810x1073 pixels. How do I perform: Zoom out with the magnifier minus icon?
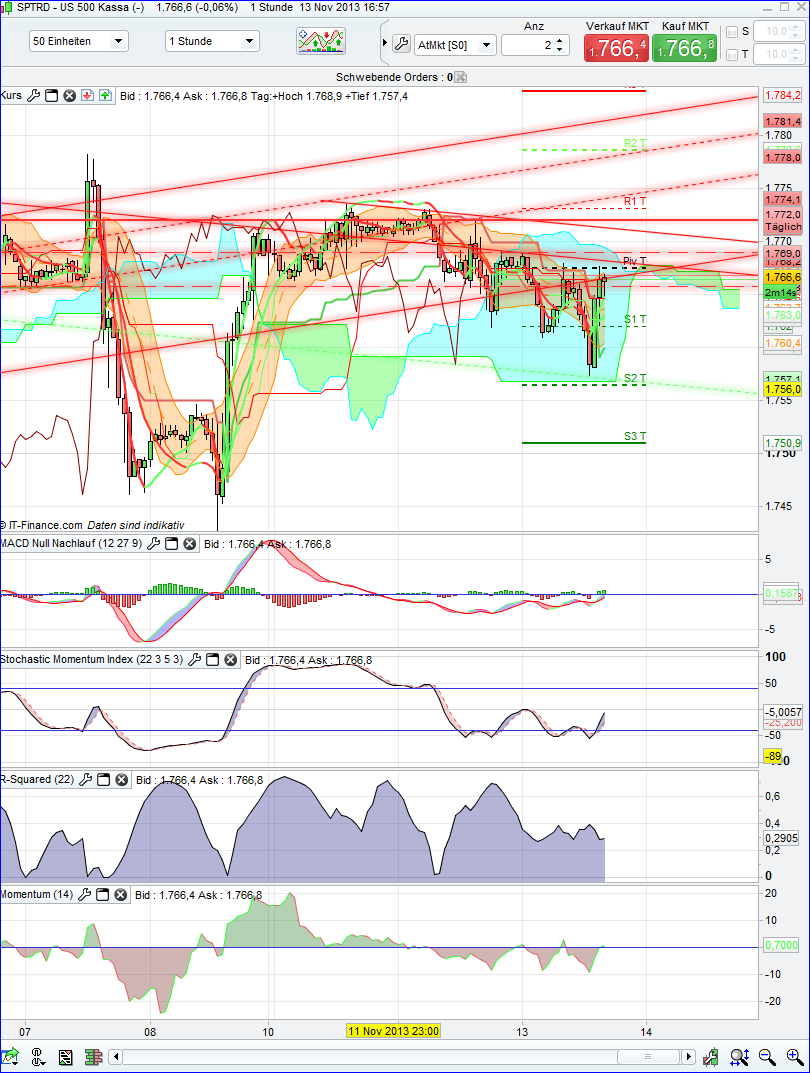[767, 1057]
